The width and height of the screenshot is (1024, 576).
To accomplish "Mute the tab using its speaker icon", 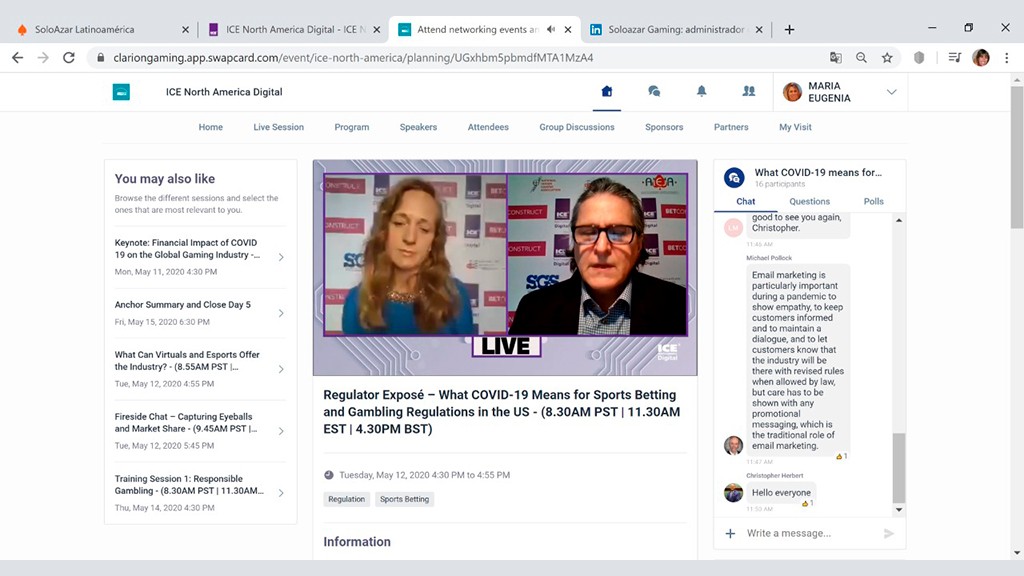I will (551, 29).
